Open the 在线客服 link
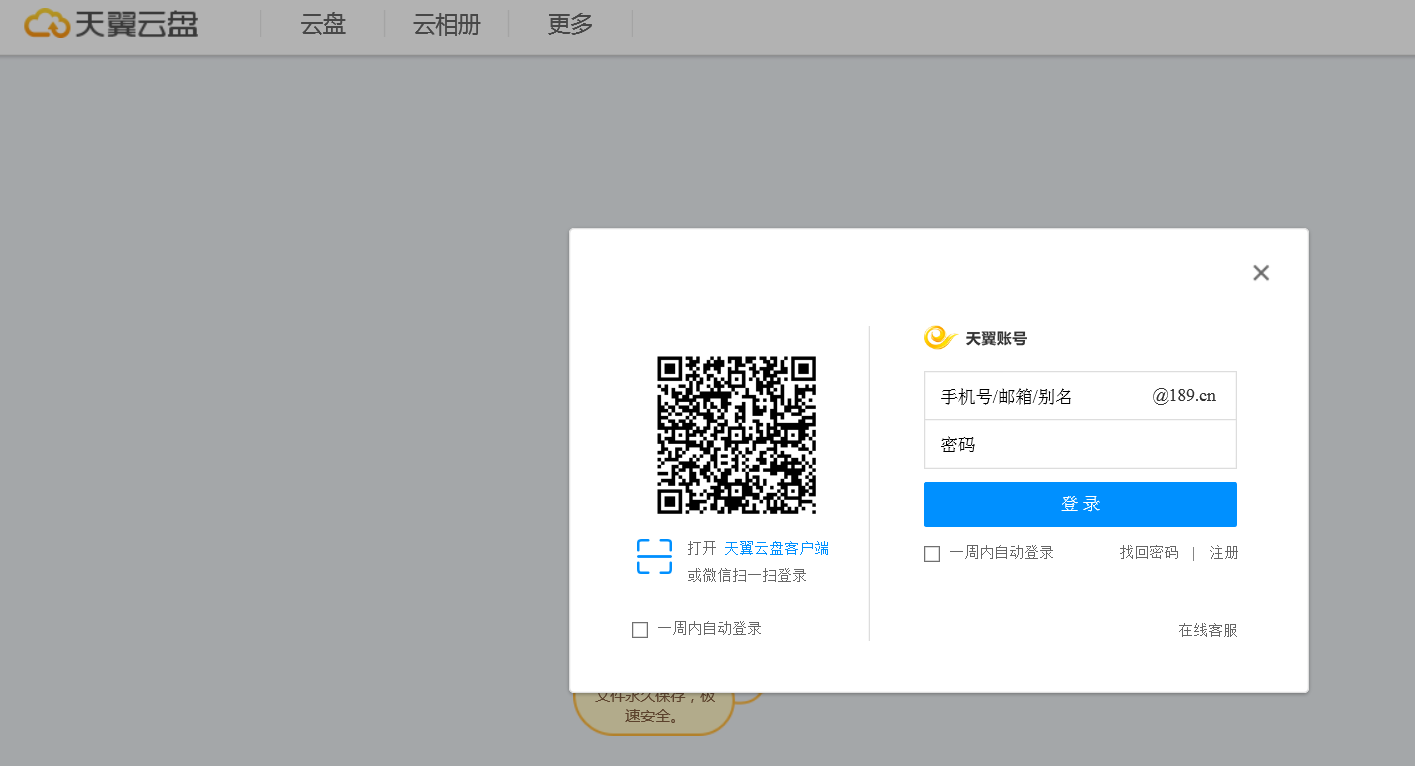 tap(1208, 630)
